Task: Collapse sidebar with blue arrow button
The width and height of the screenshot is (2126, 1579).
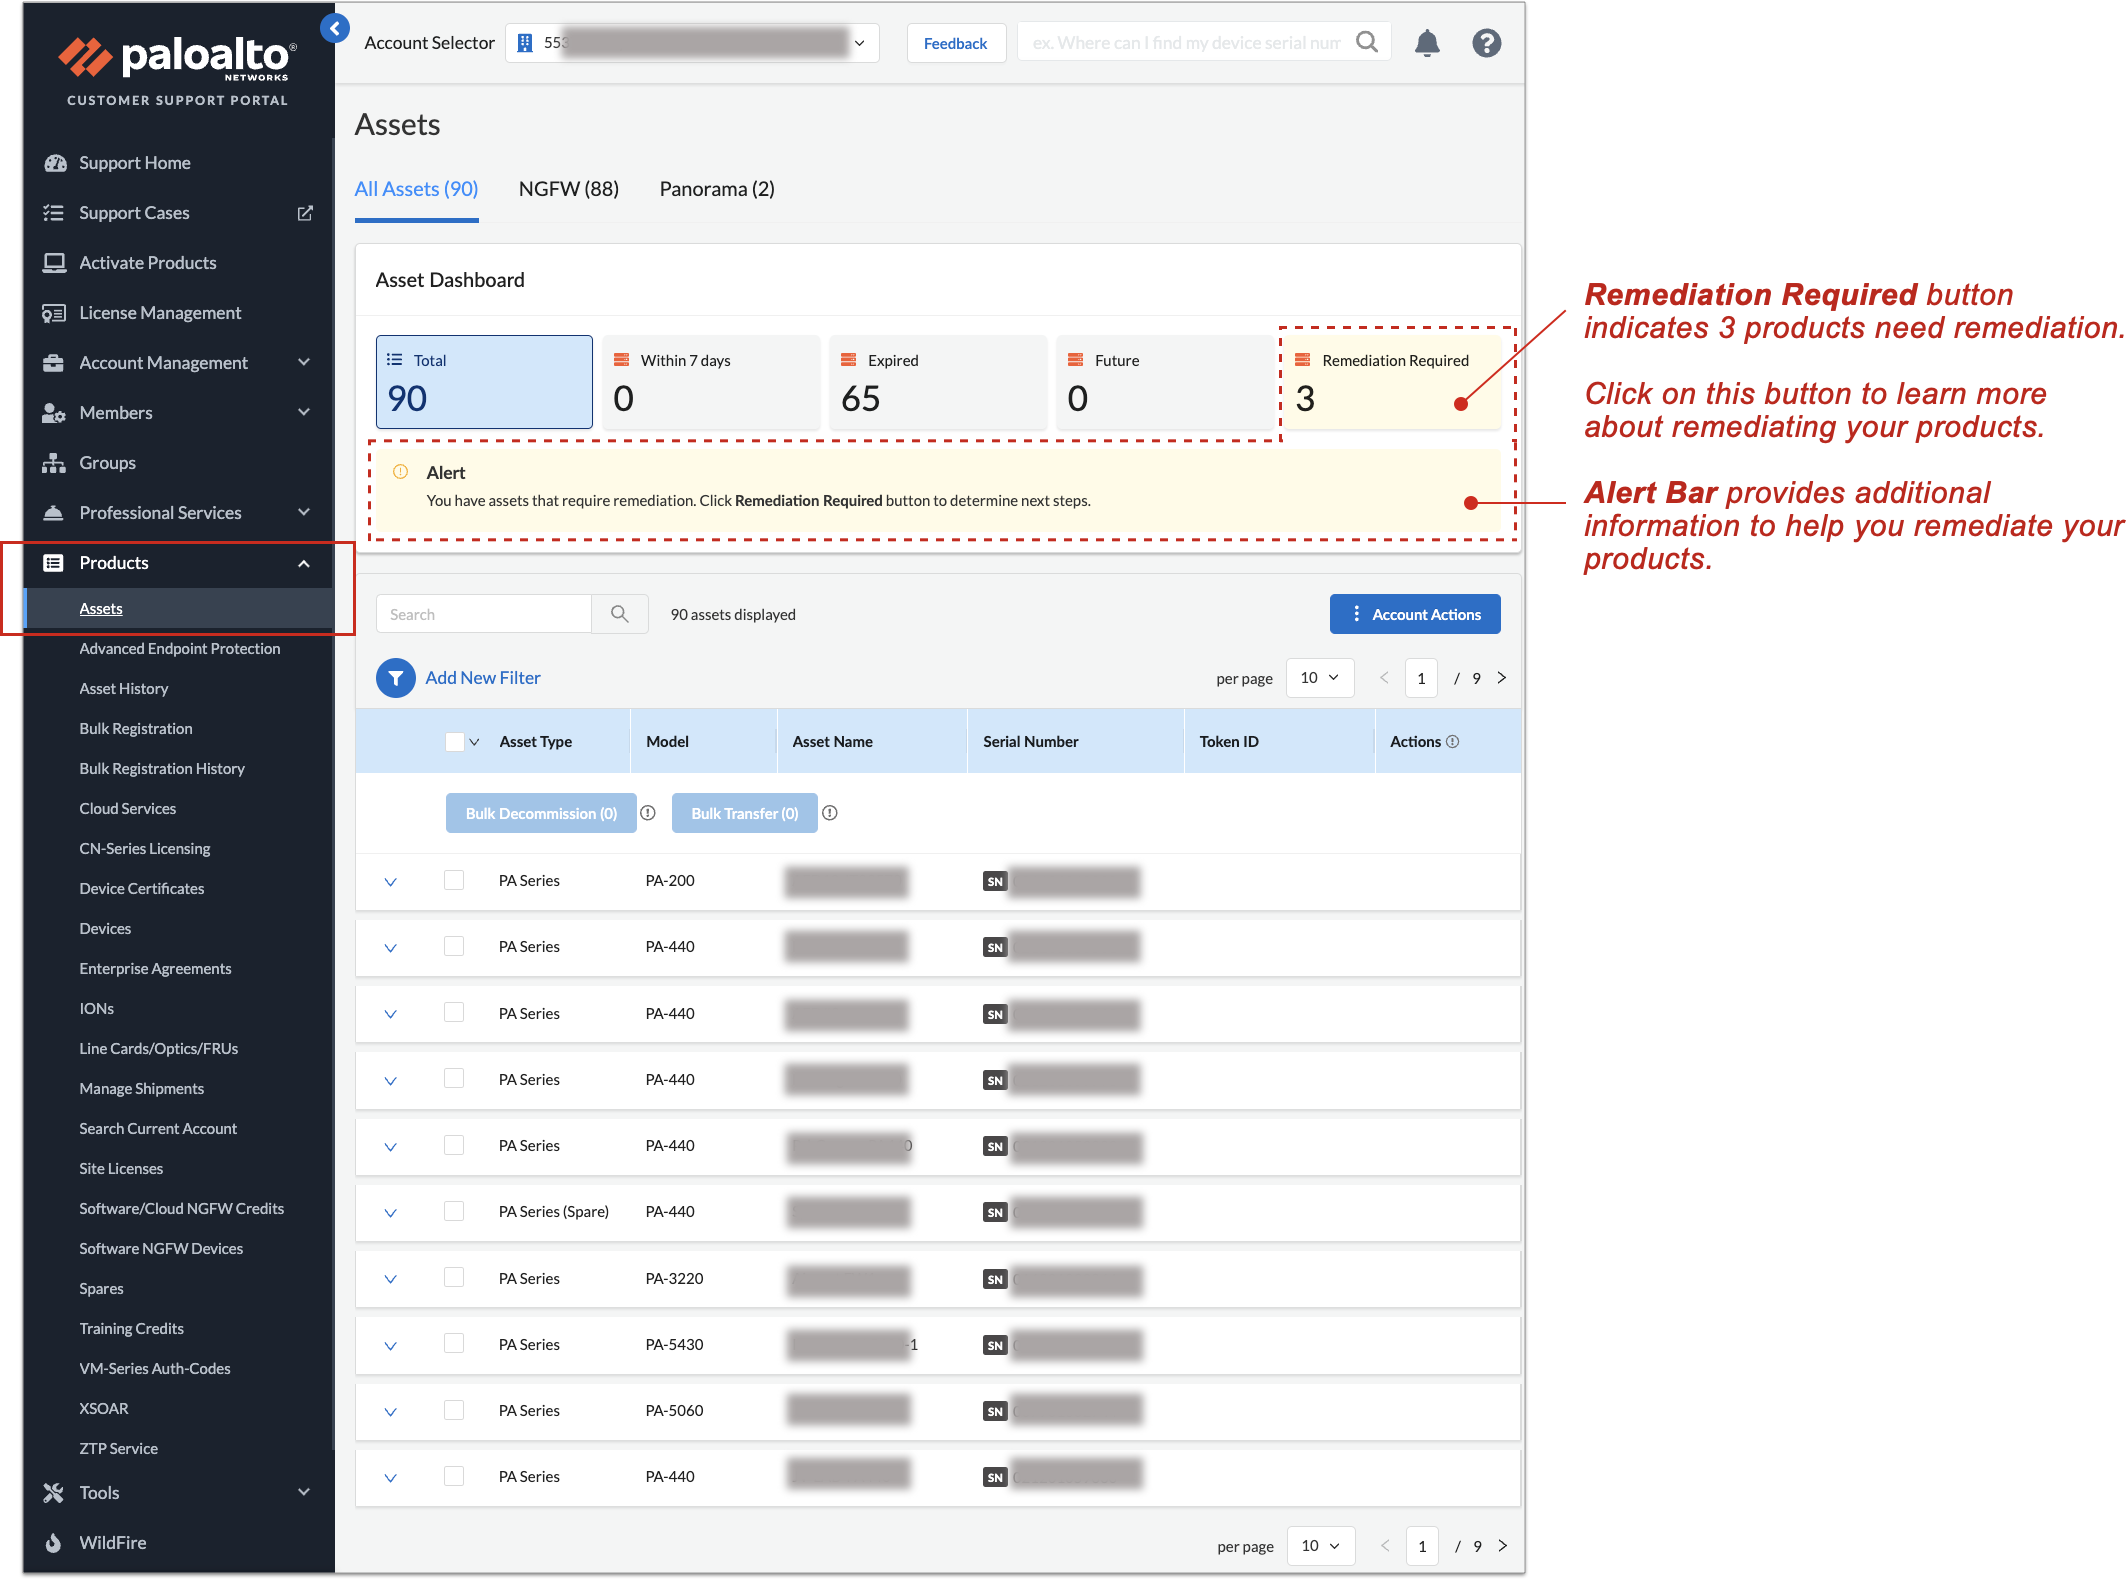Action: 335,28
